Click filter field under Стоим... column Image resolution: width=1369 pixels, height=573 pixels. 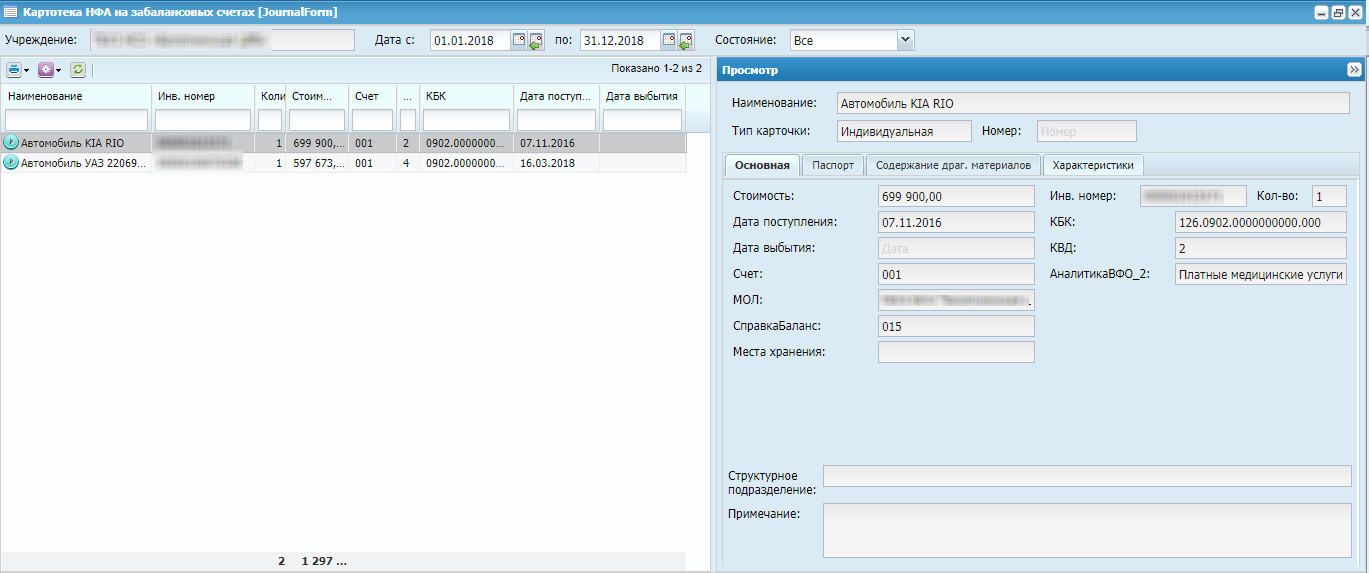click(317, 120)
